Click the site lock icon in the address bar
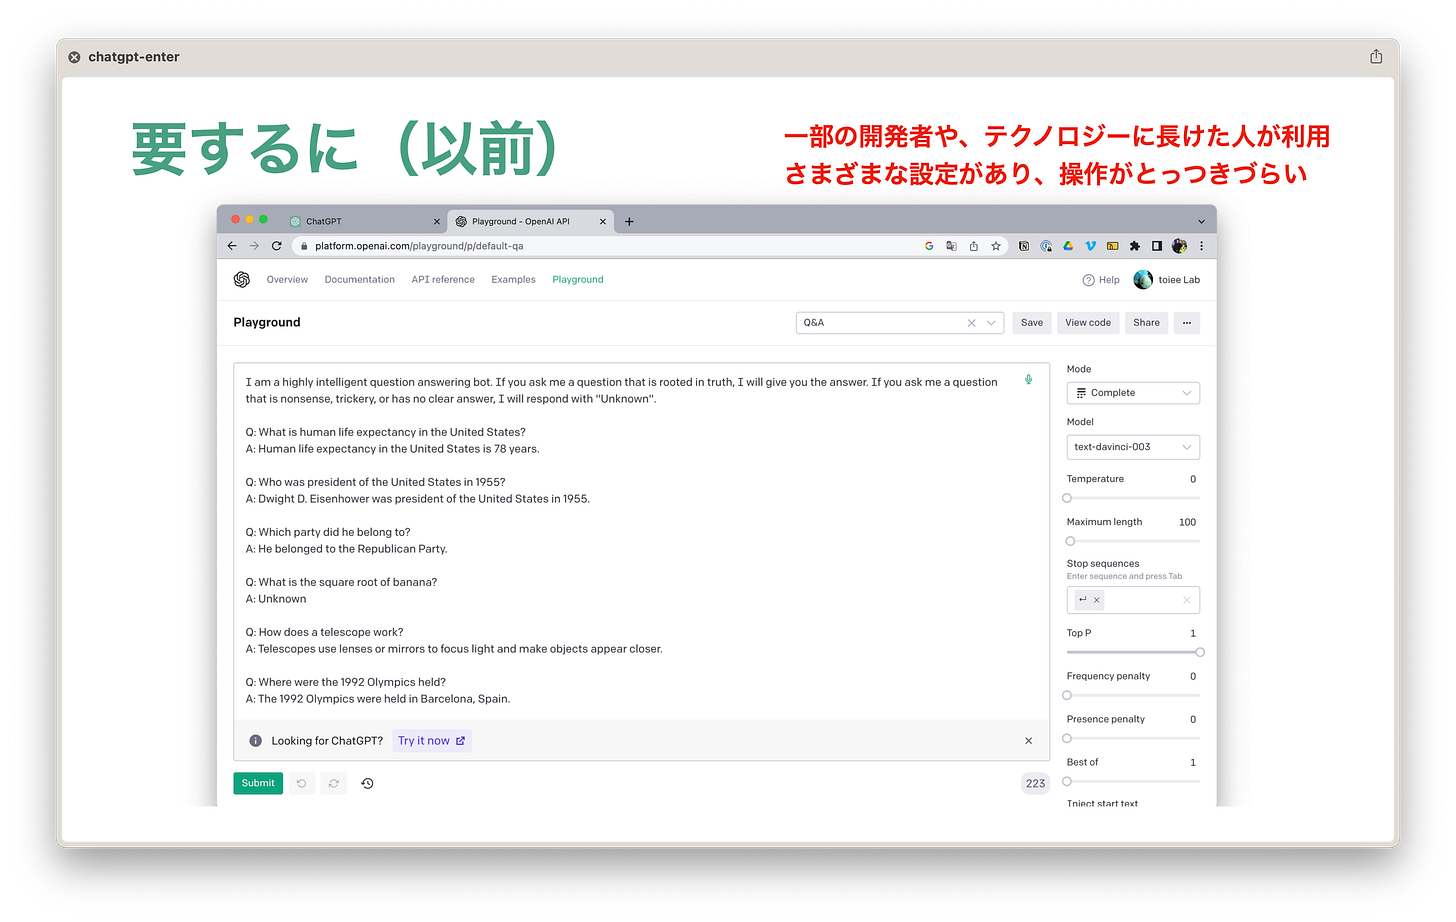 pos(304,246)
